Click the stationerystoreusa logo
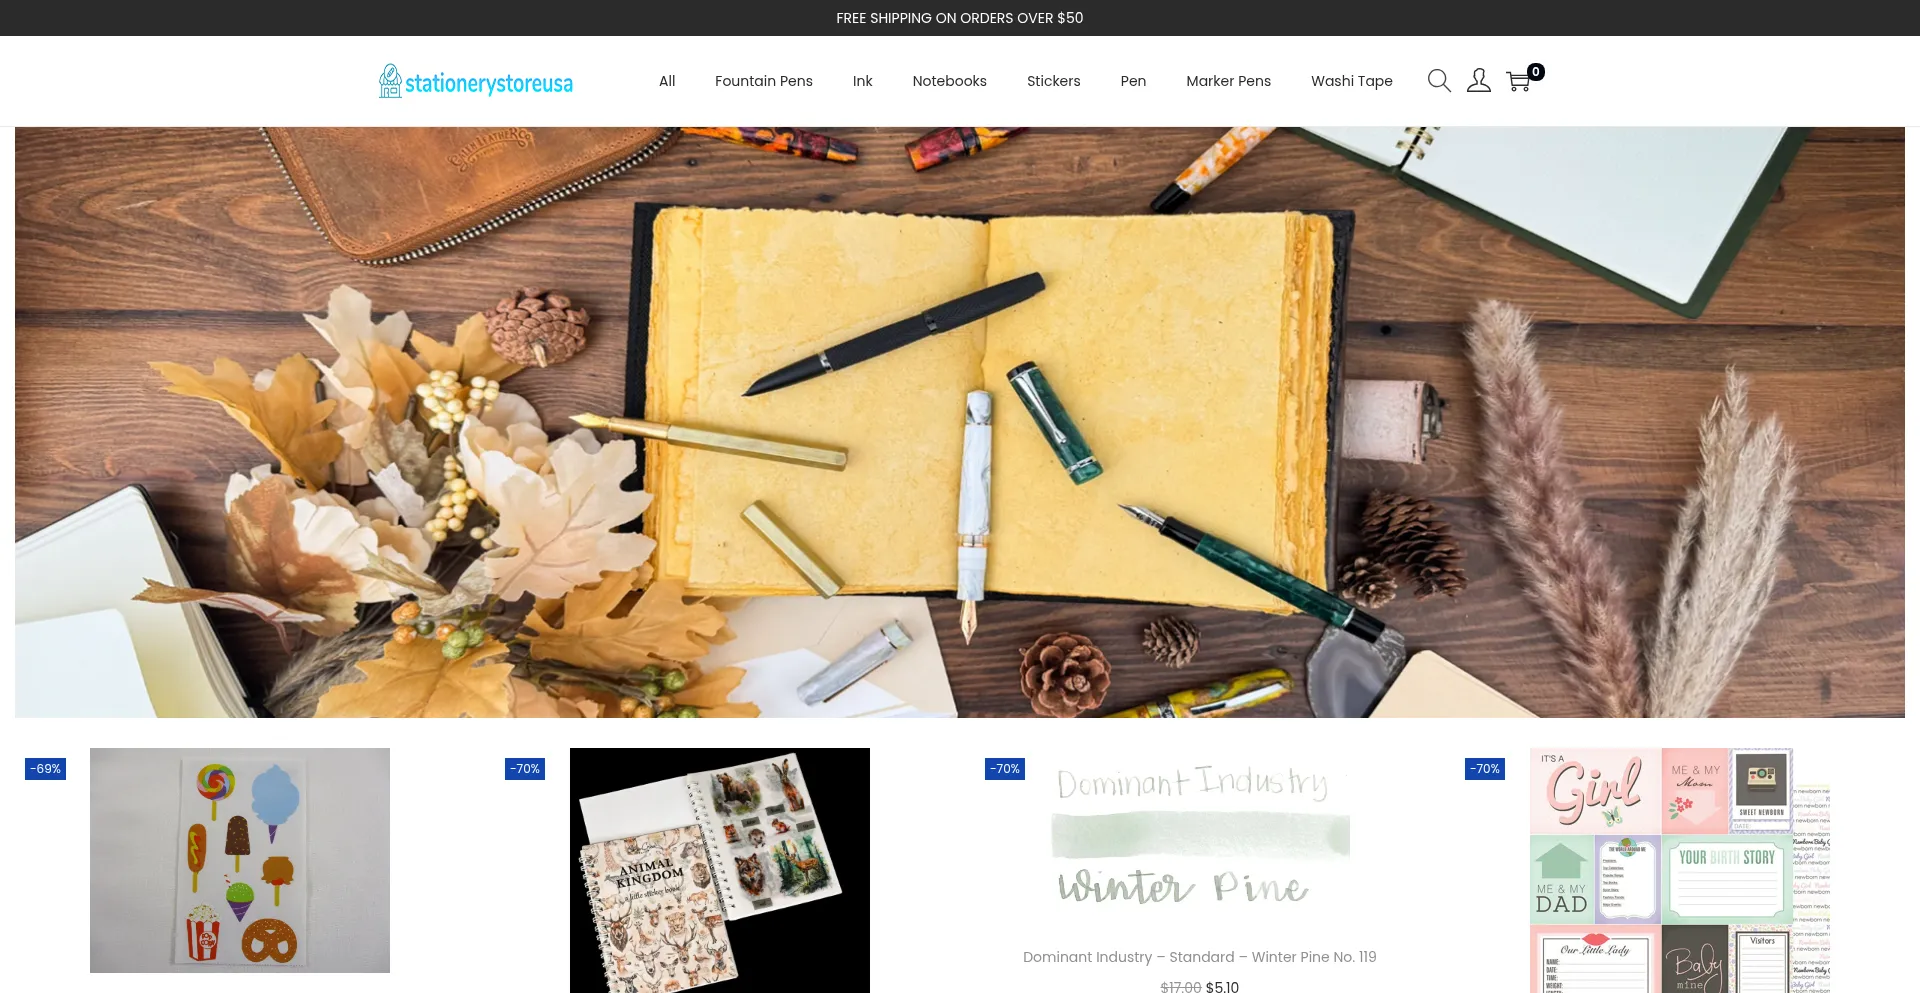This screenshot has height=993, width=1920. [476, 81]
